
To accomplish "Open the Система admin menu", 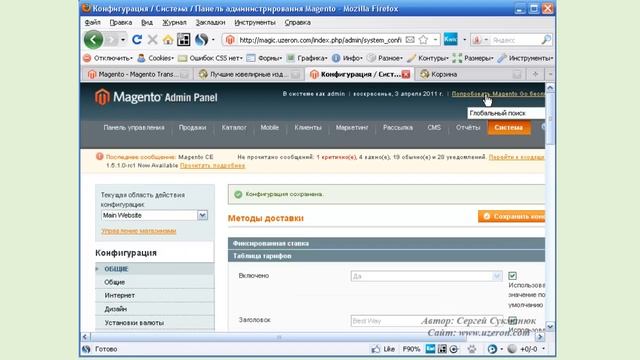I will point(509,128).
